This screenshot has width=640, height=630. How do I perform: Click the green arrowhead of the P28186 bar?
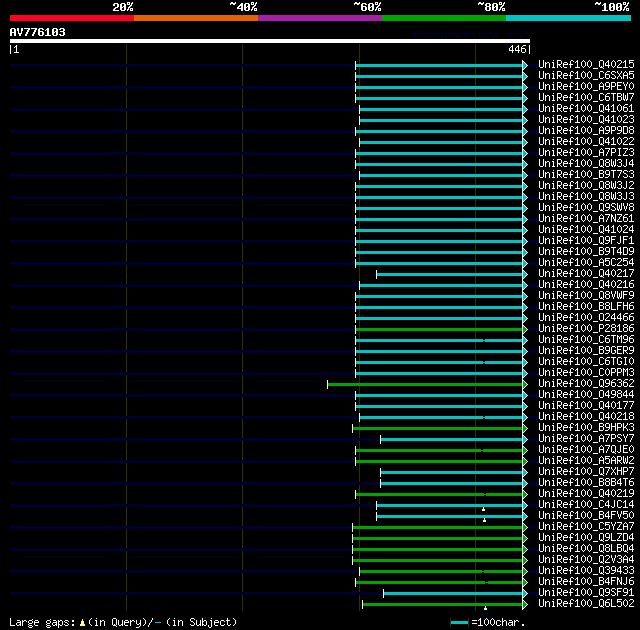[x=525, y=329]
